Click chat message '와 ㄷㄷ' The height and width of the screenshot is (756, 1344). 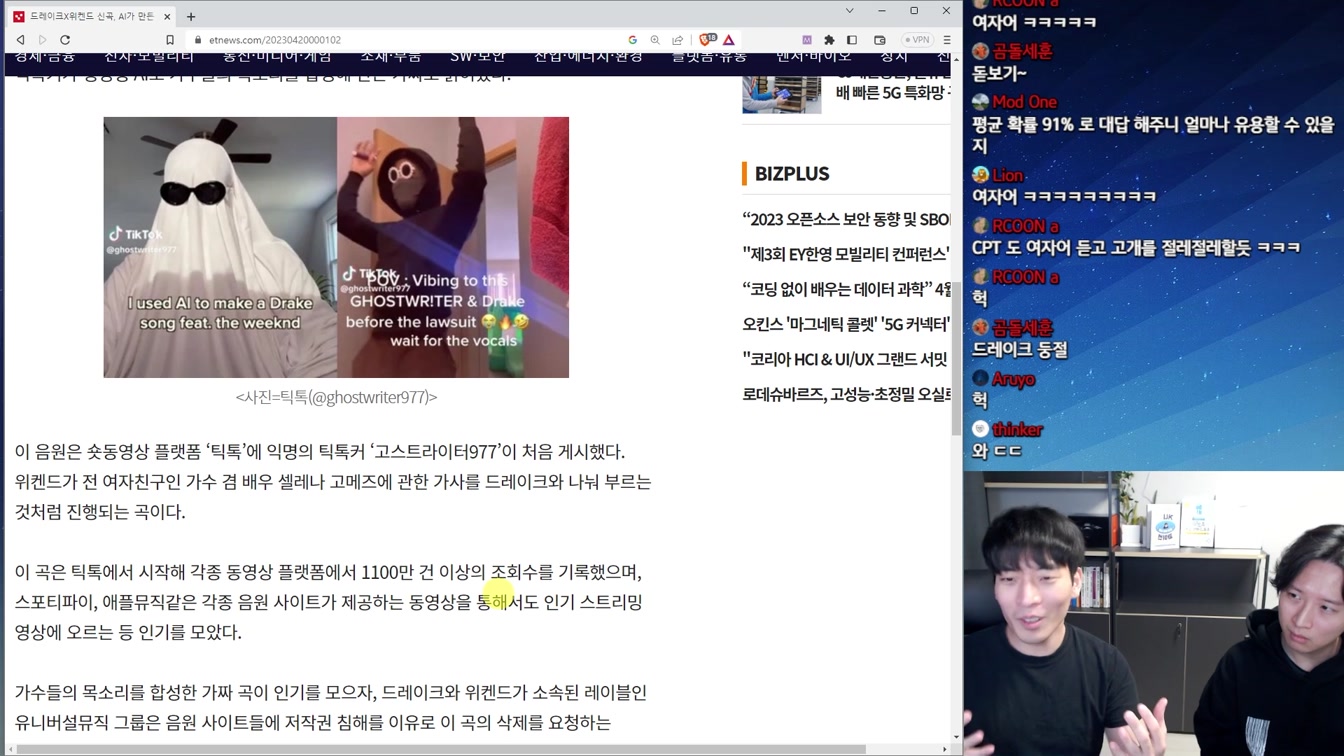pyautogui.click(x=997, y=451)
